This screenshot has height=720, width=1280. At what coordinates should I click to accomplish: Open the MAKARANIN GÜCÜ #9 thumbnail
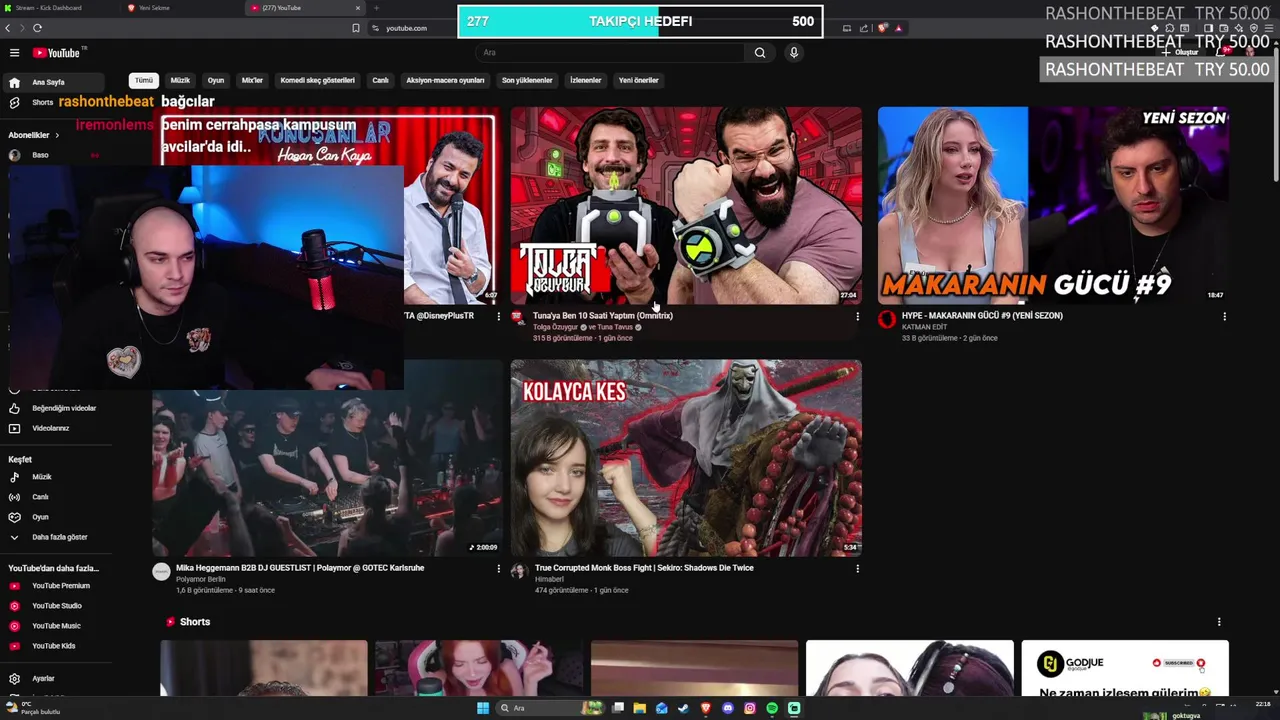click(1053, 205)
